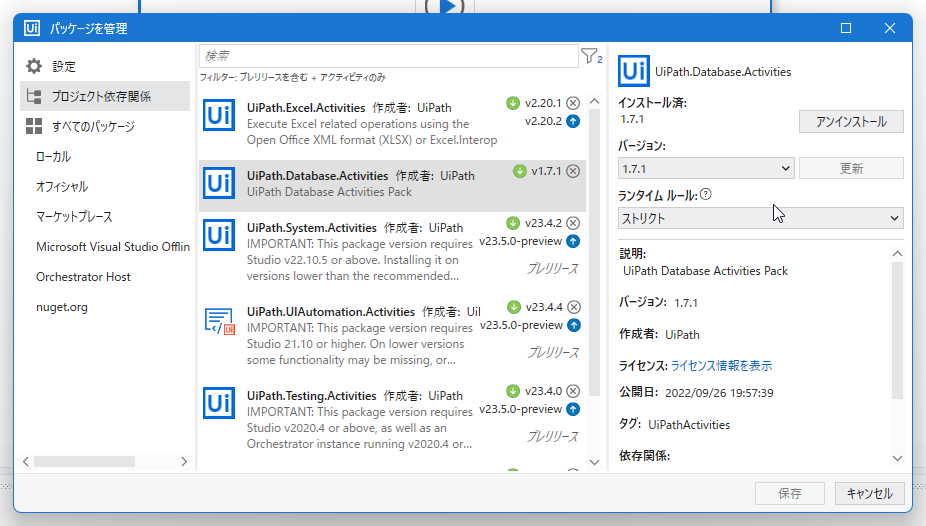
Task: Select Microsoft Visual Studio Offline source
Action: click(x=113, y=247)
